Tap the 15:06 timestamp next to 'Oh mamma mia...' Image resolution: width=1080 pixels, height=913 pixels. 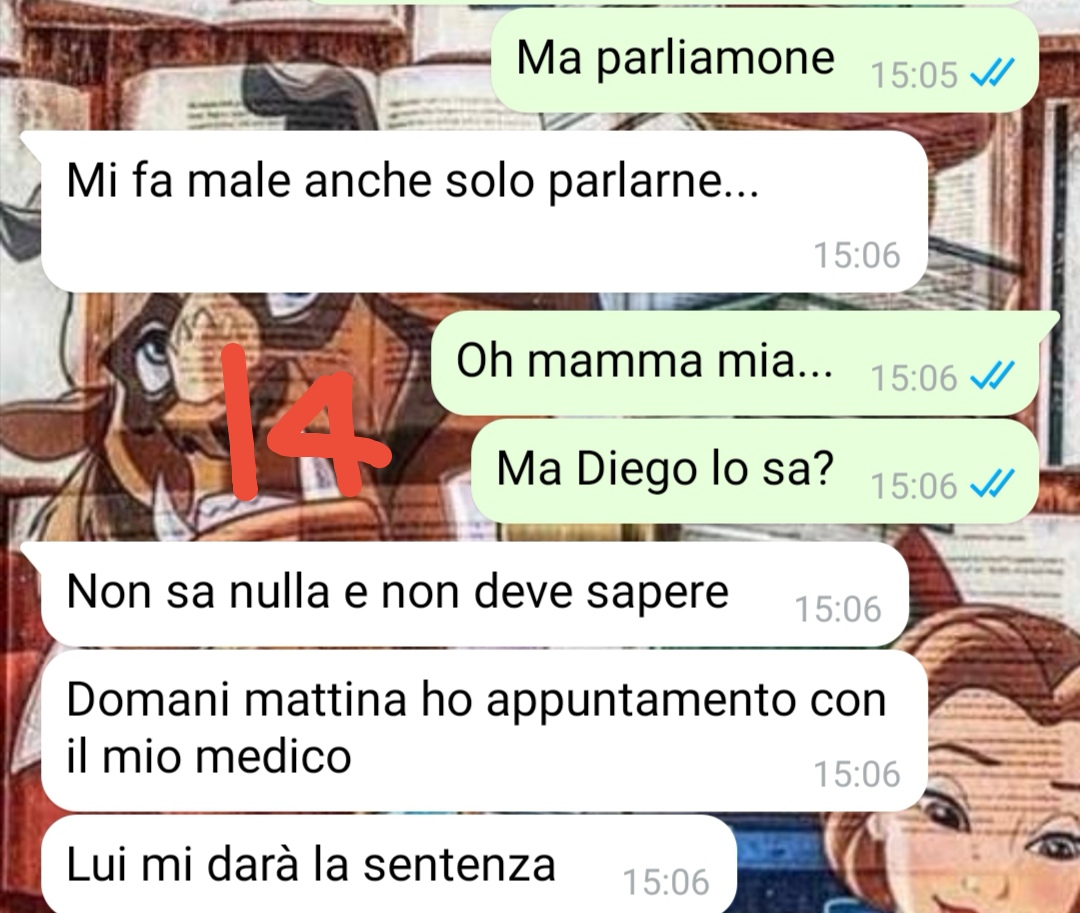[914, 378]
